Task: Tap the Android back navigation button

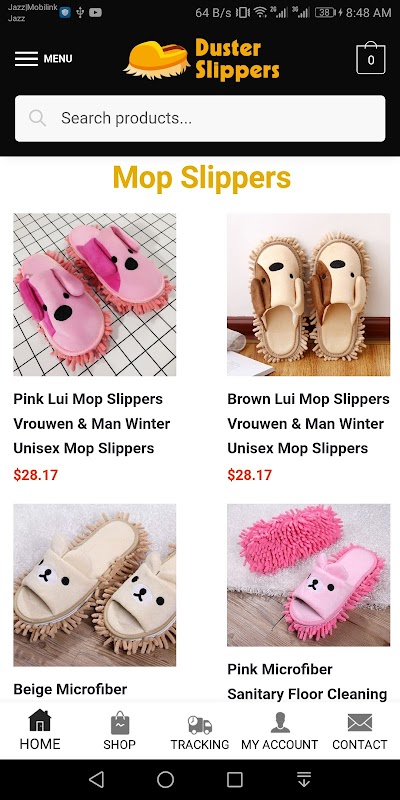Action: coord(96,779)
